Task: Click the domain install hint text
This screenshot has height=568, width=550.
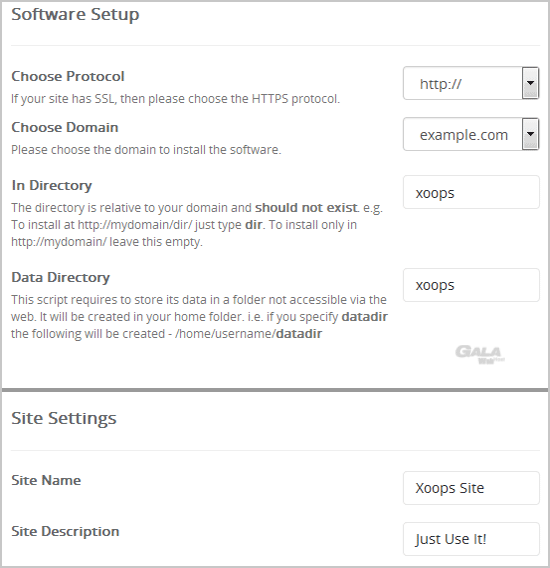Action: click(146, 150)
